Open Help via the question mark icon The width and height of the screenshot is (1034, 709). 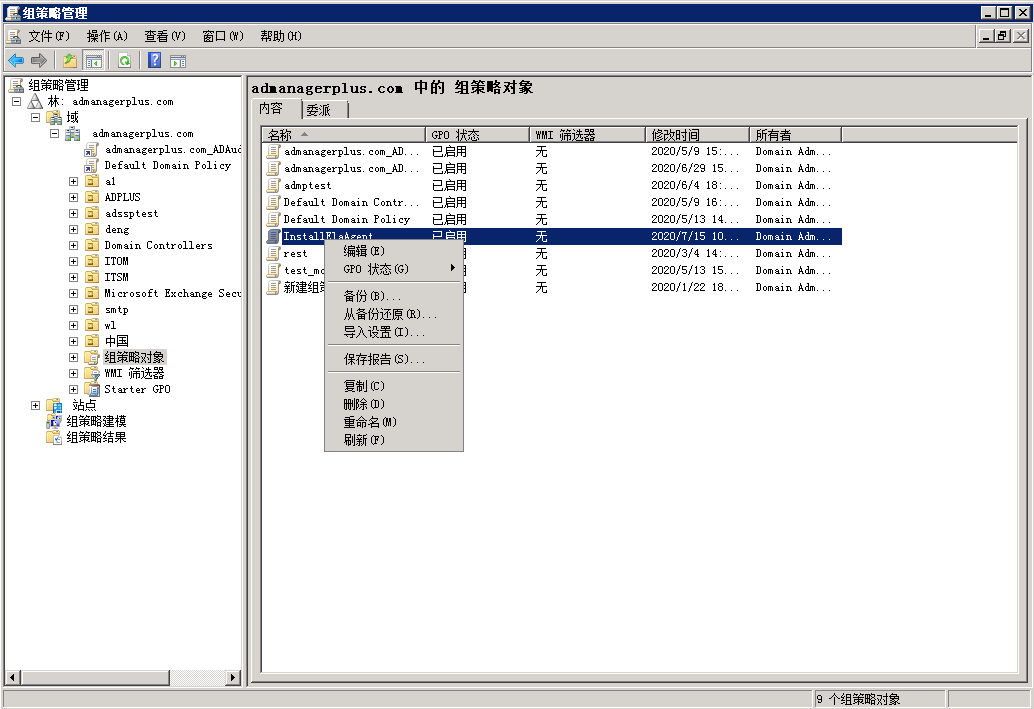[155, 60]
